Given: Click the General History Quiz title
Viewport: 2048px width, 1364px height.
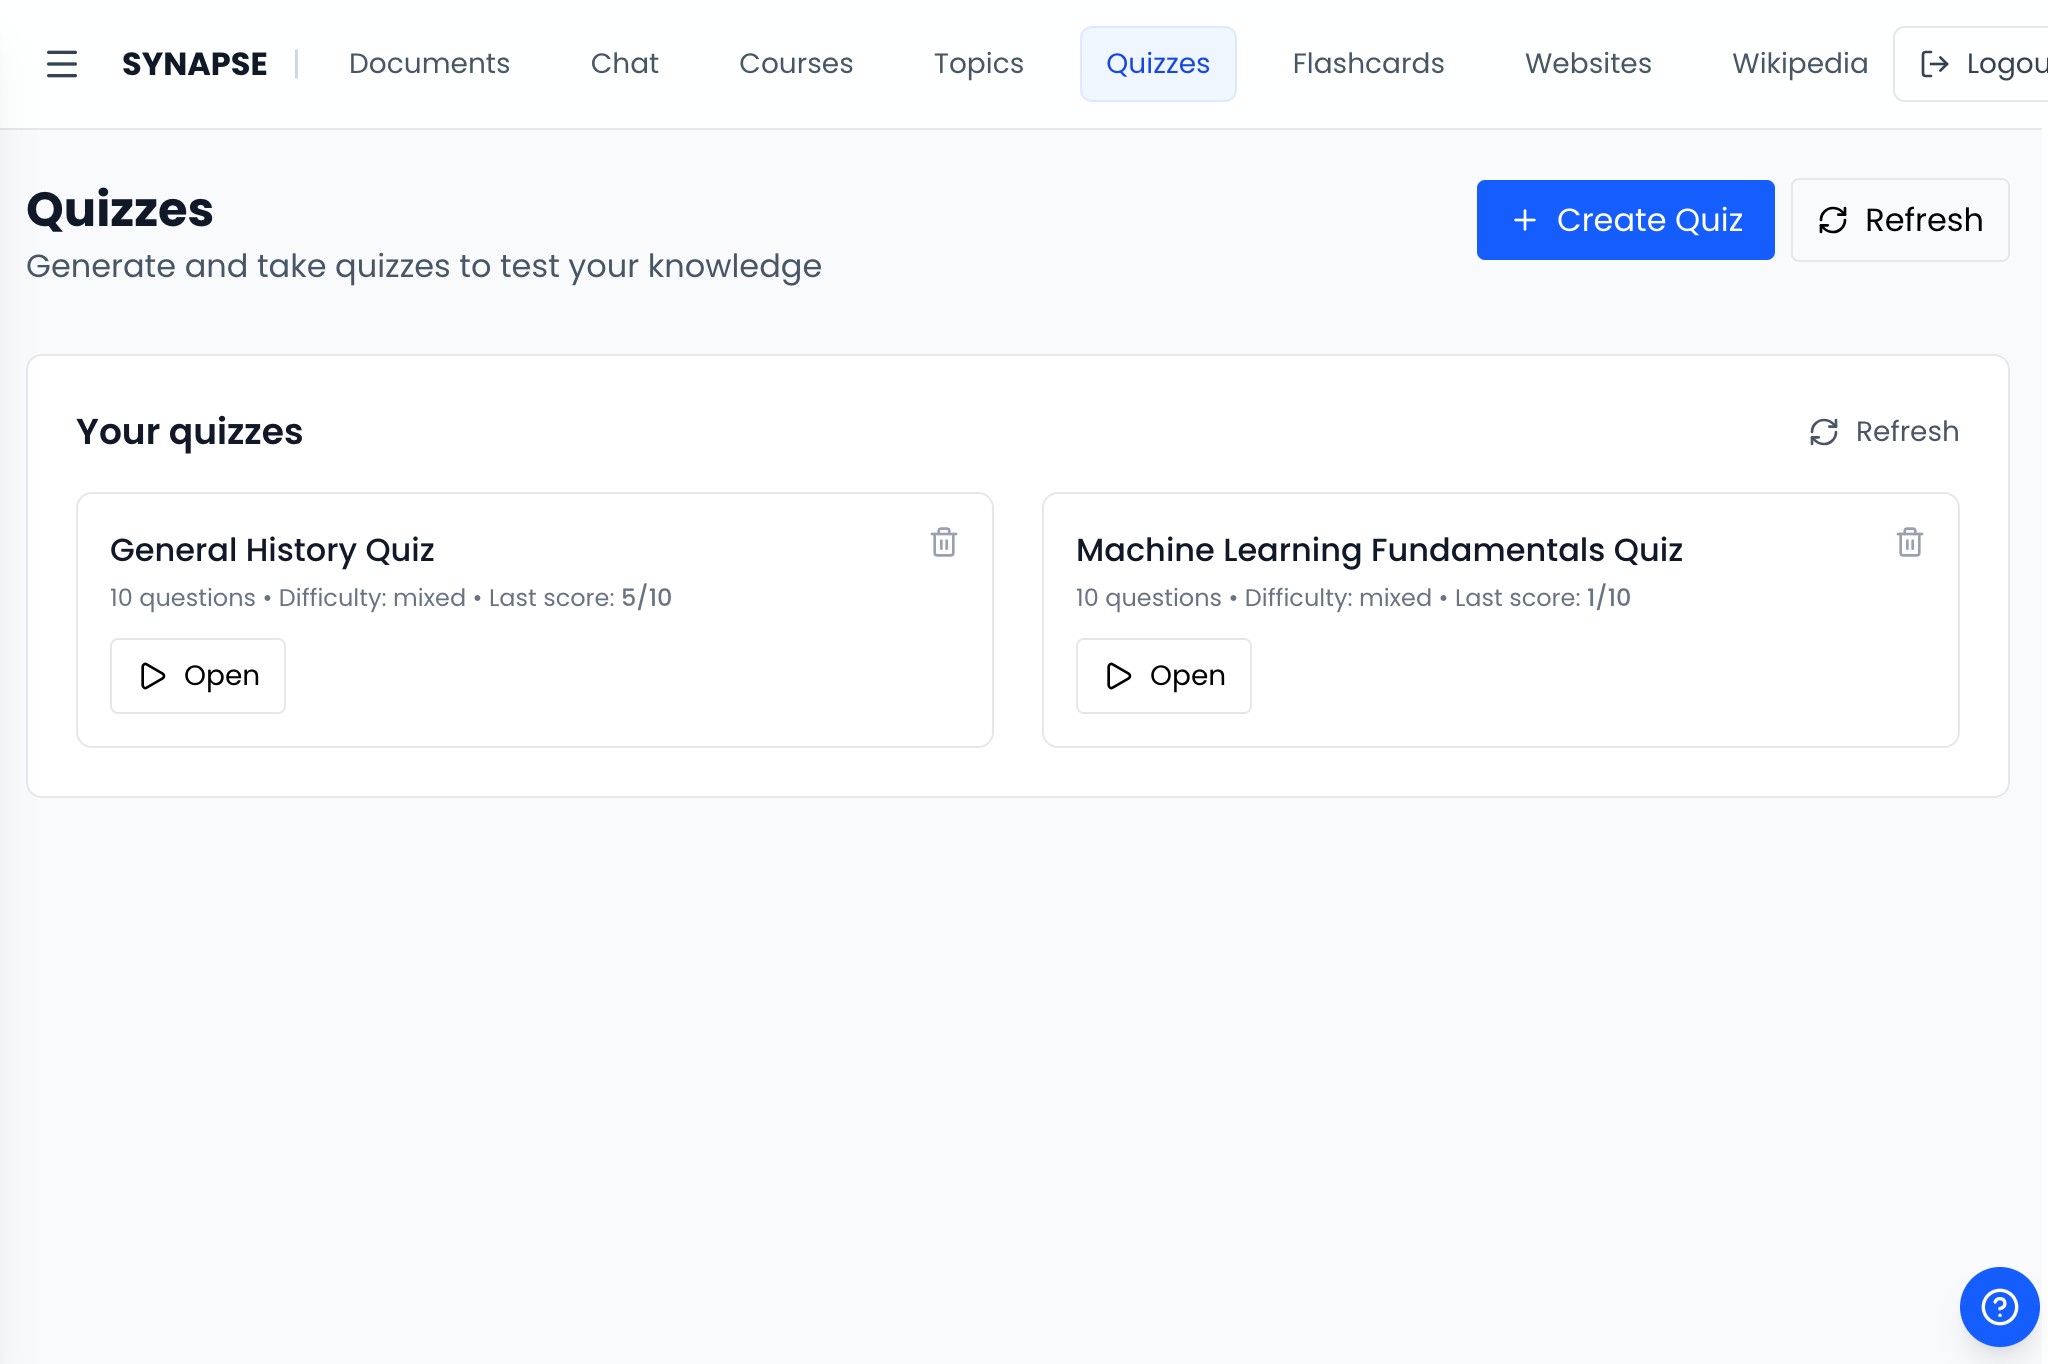Looking at the screenshot, I should coord(272,550).
